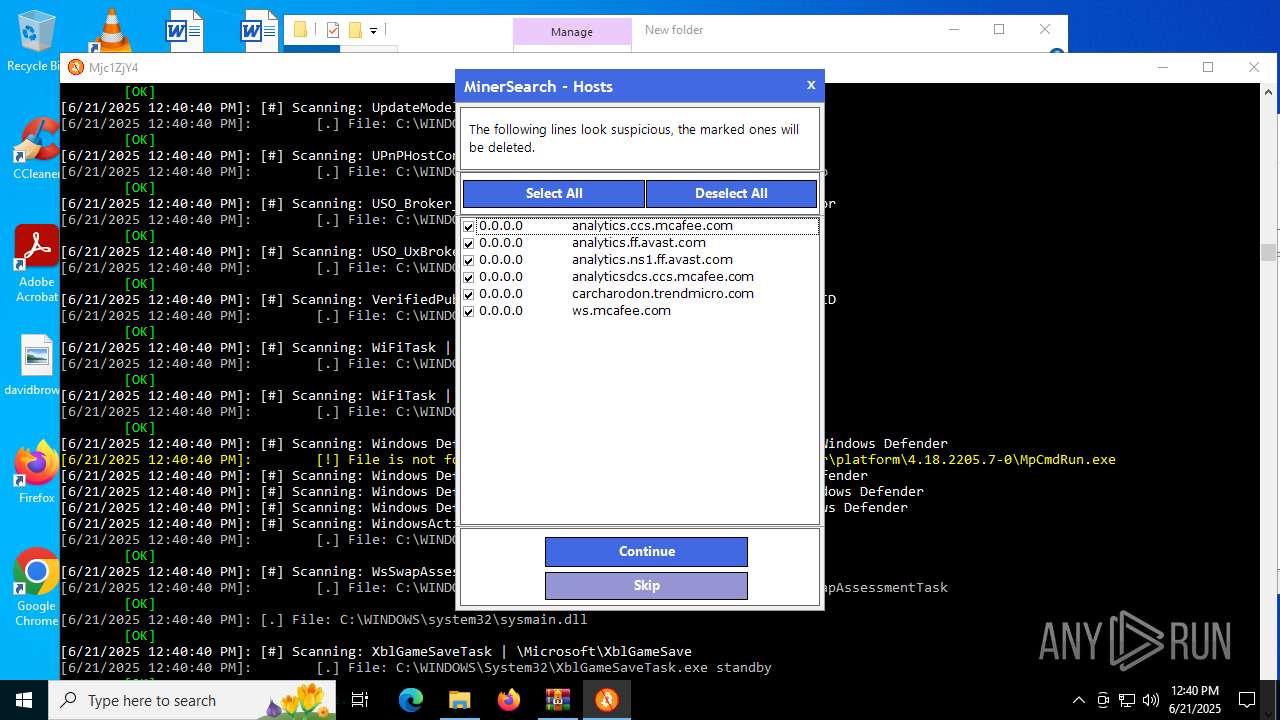The image size is (1280, 720).
Task: Open the VLC media player desktop shortcut
Action: click(110, 30)
